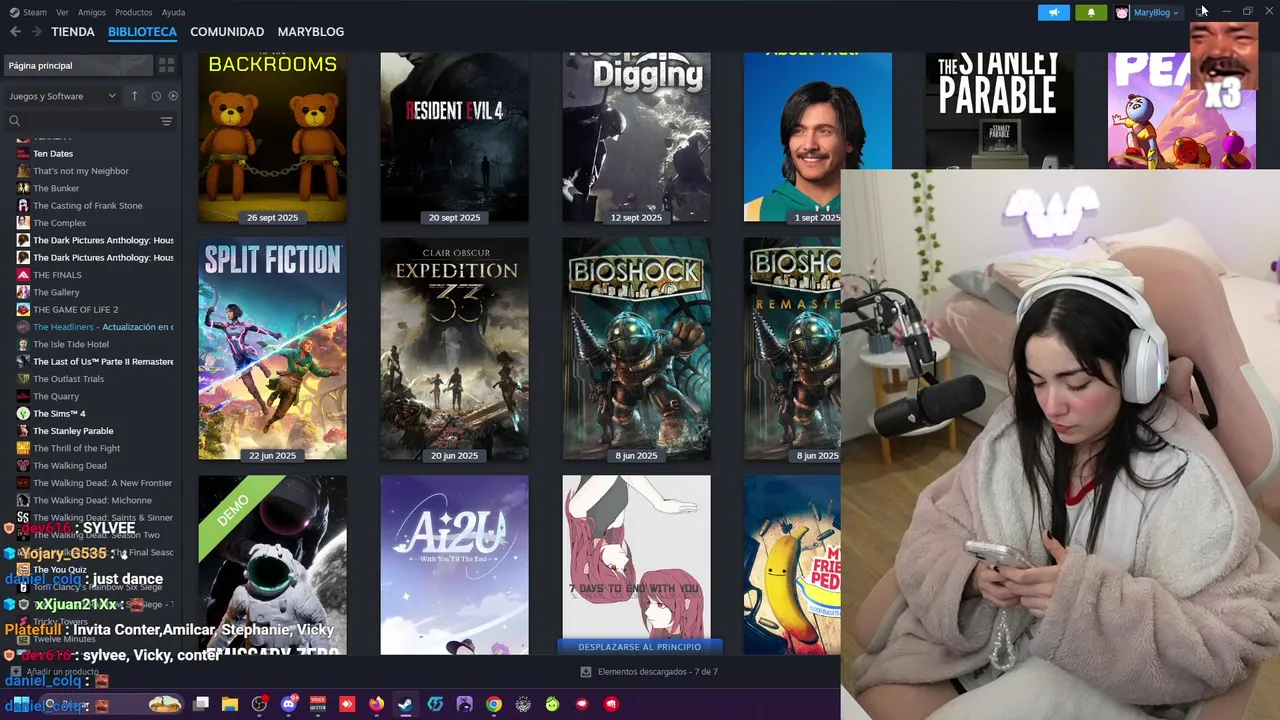Open the Ver menu
1280x720 pixels.
click(x=62, y=12)
